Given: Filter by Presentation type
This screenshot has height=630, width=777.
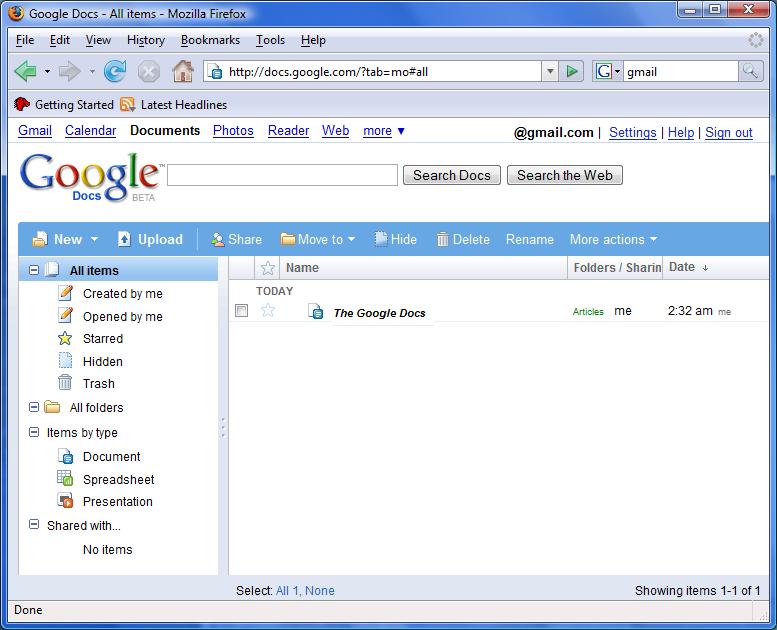Looking at the screenshot, I should (117, 502).
